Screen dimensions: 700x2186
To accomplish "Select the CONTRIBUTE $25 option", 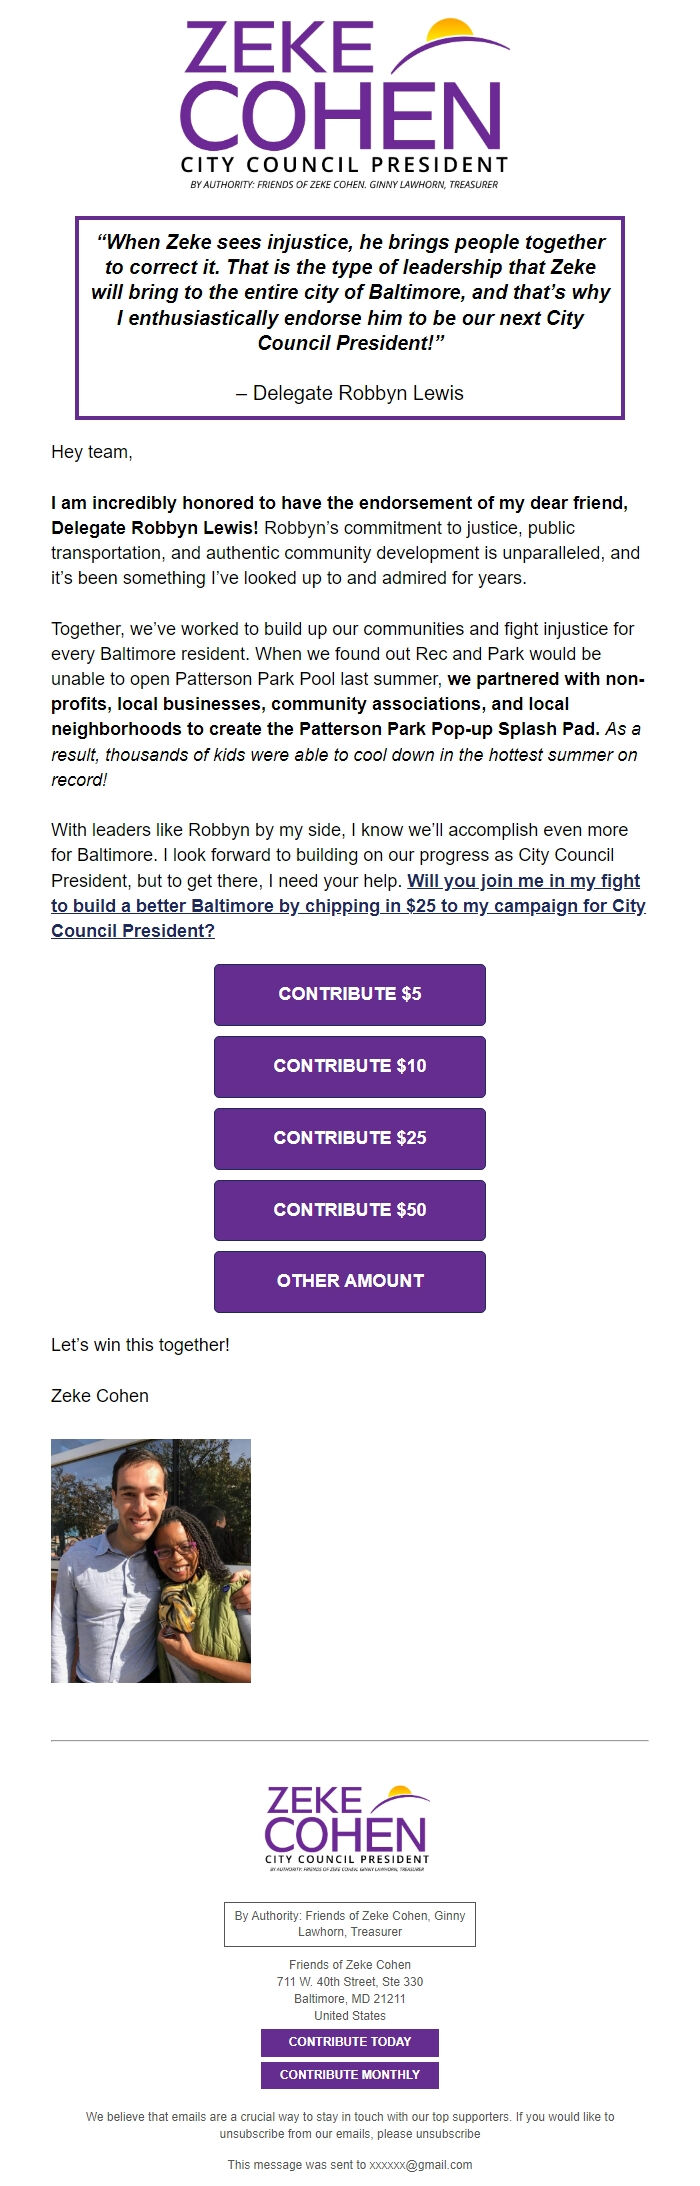I will pos(349,1139).
